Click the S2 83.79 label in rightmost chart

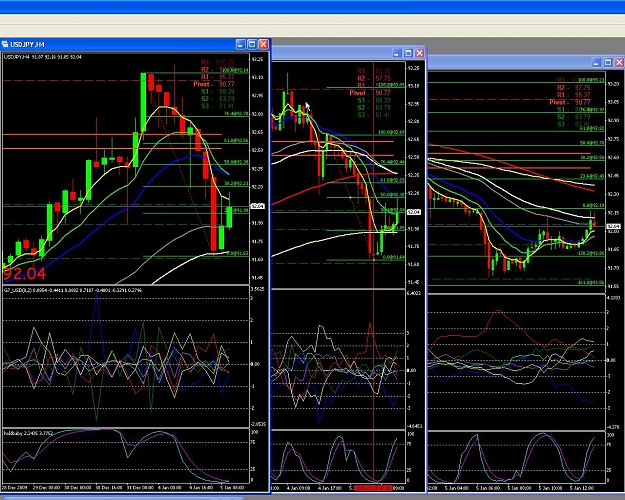[x=573, y=117]
